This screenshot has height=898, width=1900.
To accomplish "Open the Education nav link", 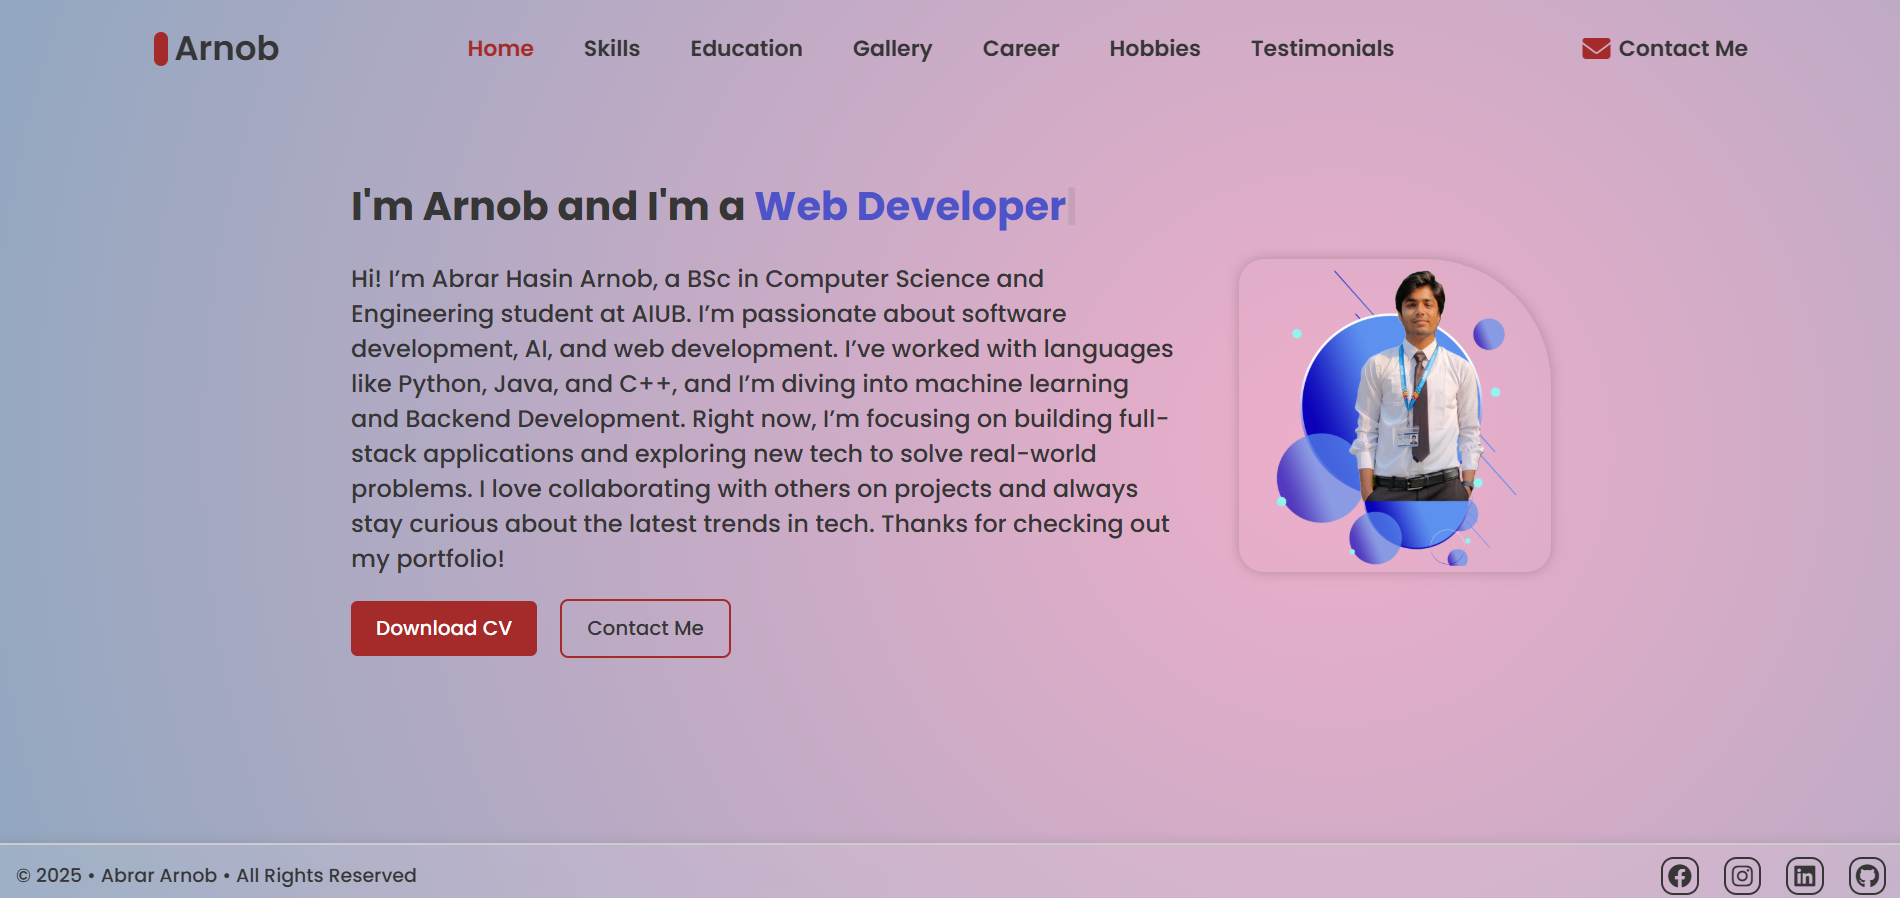I will pos(746,48).
